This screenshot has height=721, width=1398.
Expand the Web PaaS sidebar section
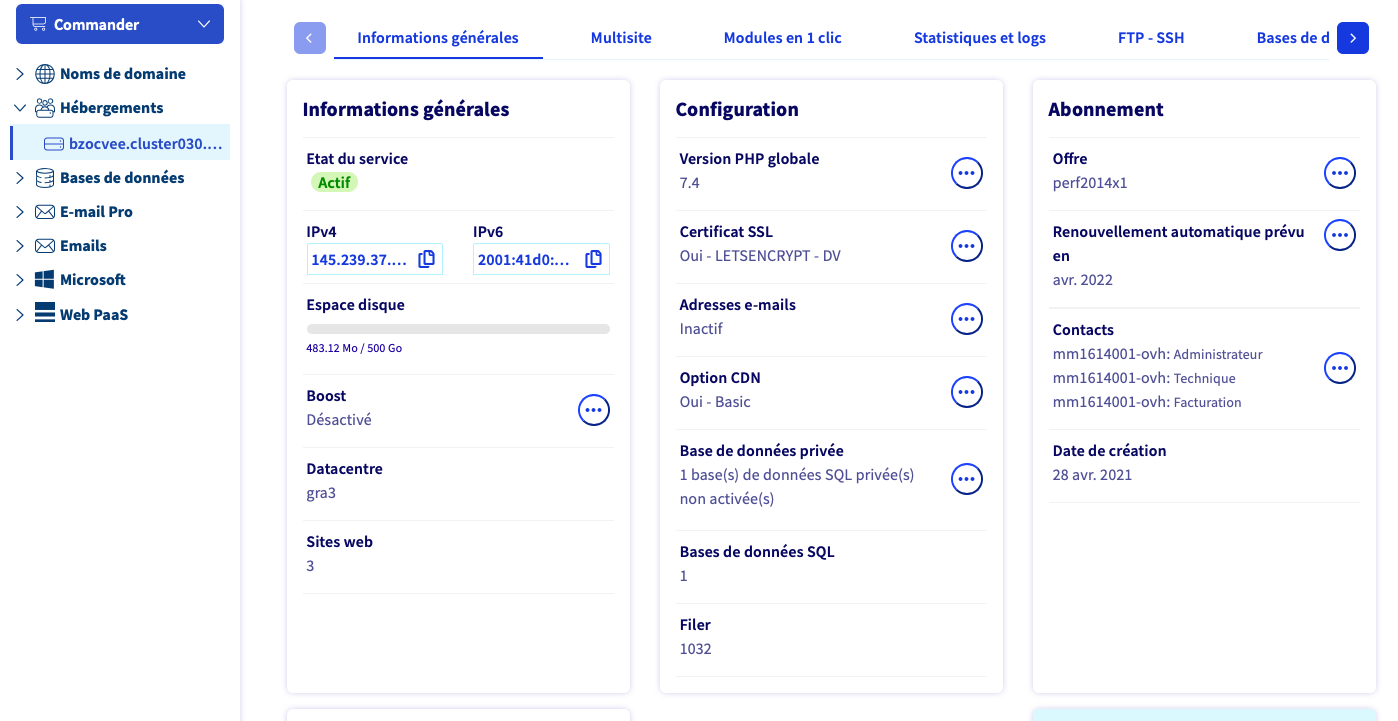coord(20,315)
